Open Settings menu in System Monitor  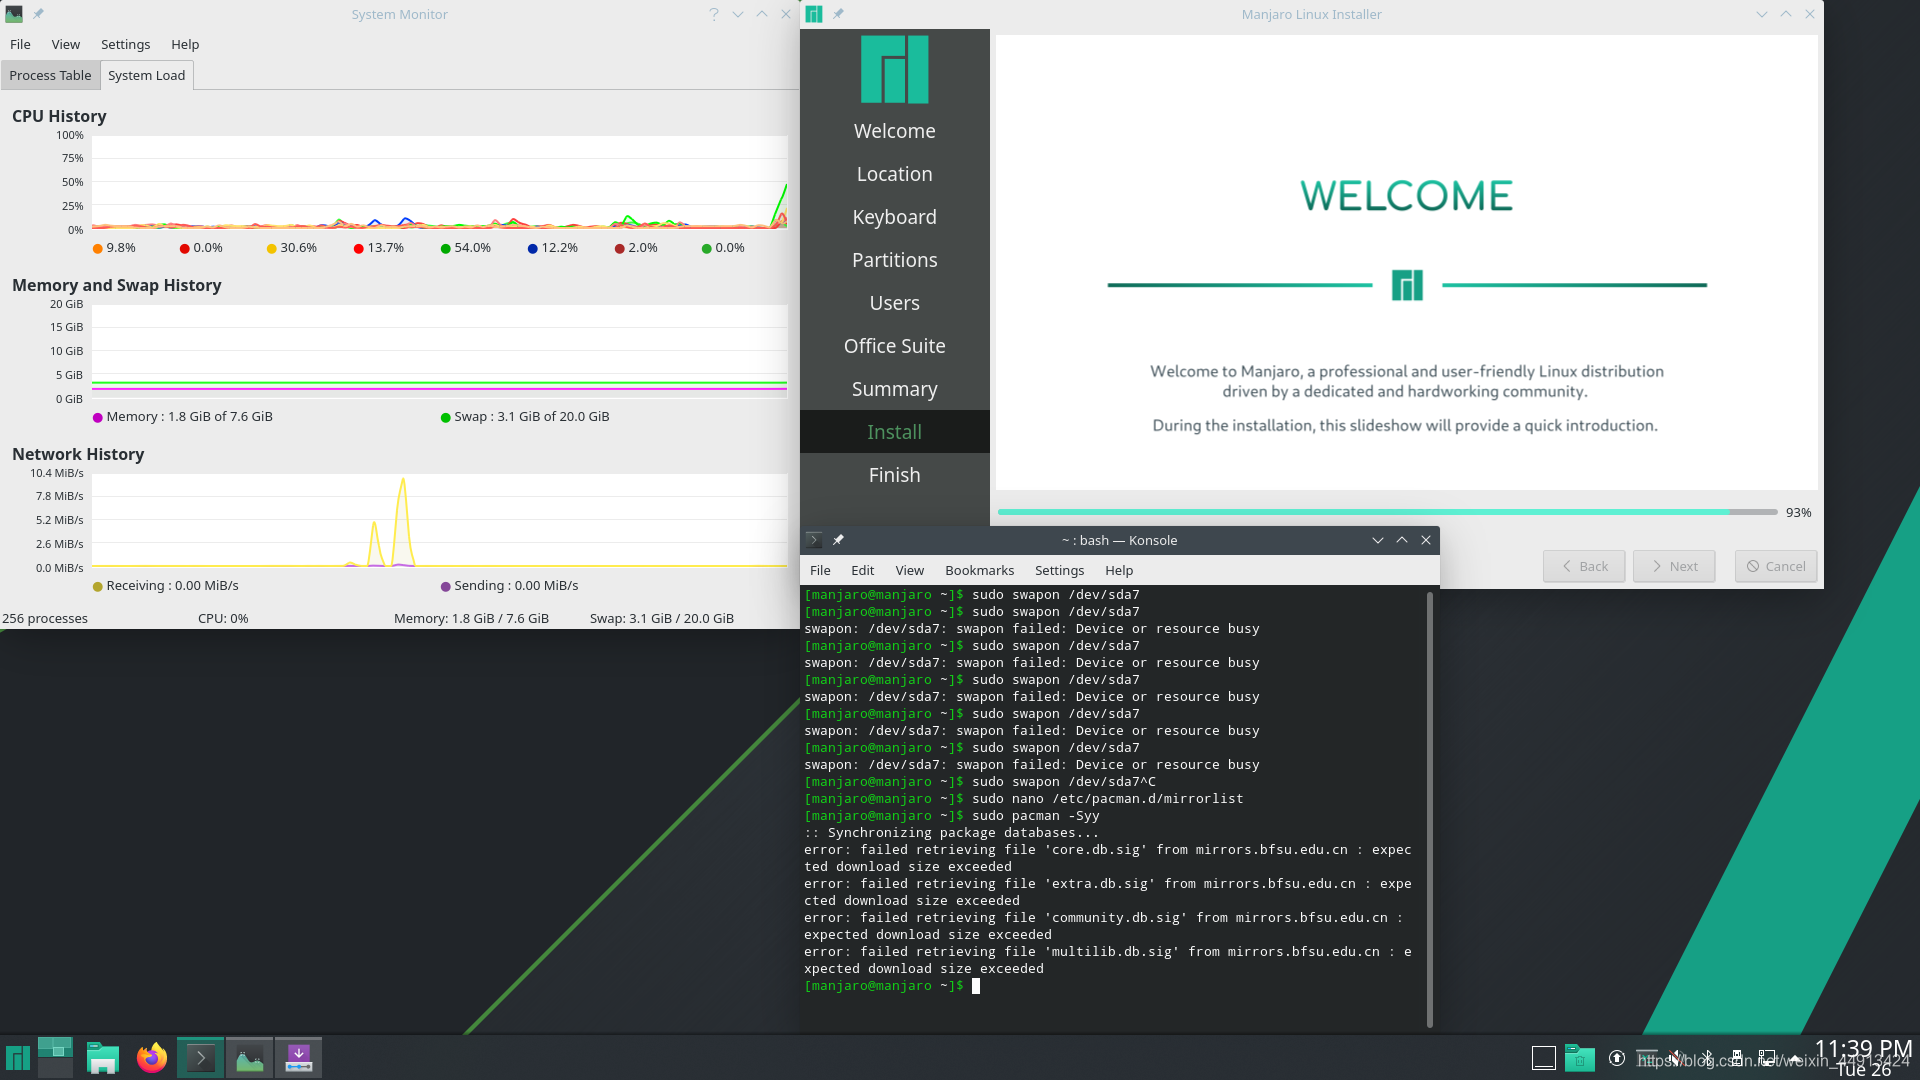(x=125, y=44)
